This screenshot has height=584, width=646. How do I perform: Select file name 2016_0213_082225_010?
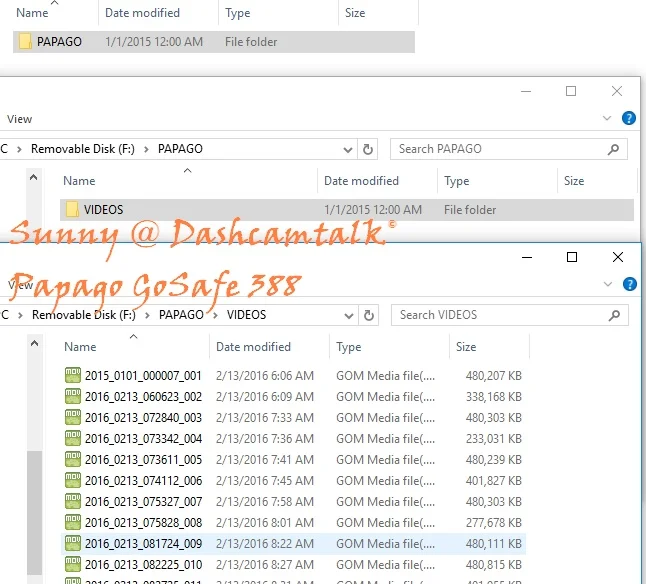coord(143,565)
